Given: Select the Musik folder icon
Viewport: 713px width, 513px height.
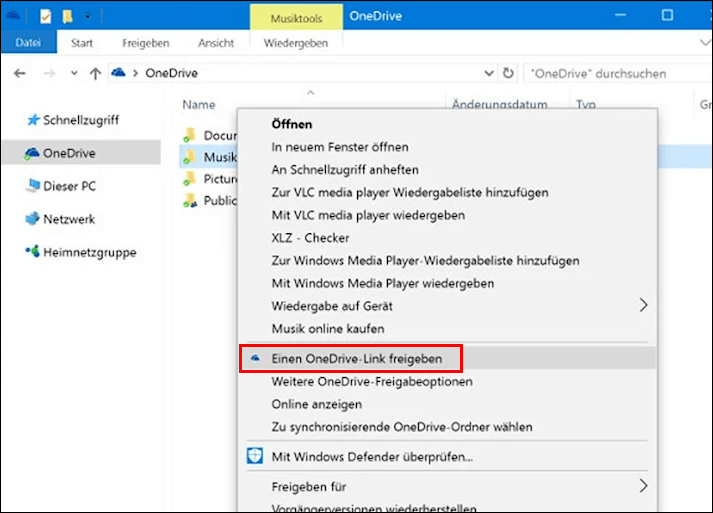Looking at the screenshot, I should [190, 157].
